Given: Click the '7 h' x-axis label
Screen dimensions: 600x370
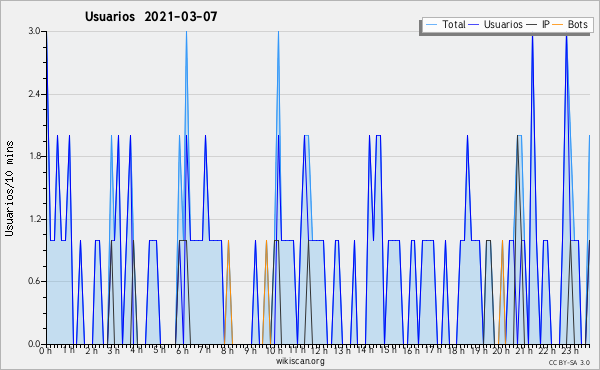Looking at the screenshot, I should (204, 350).
